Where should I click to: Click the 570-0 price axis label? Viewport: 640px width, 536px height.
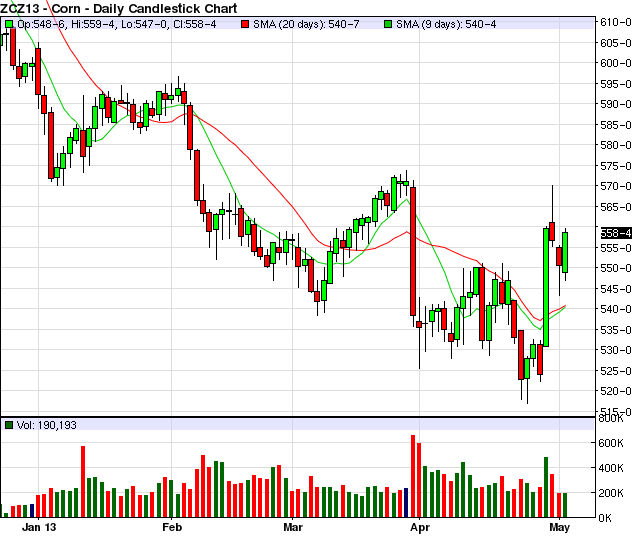click(x=616, y=186)
